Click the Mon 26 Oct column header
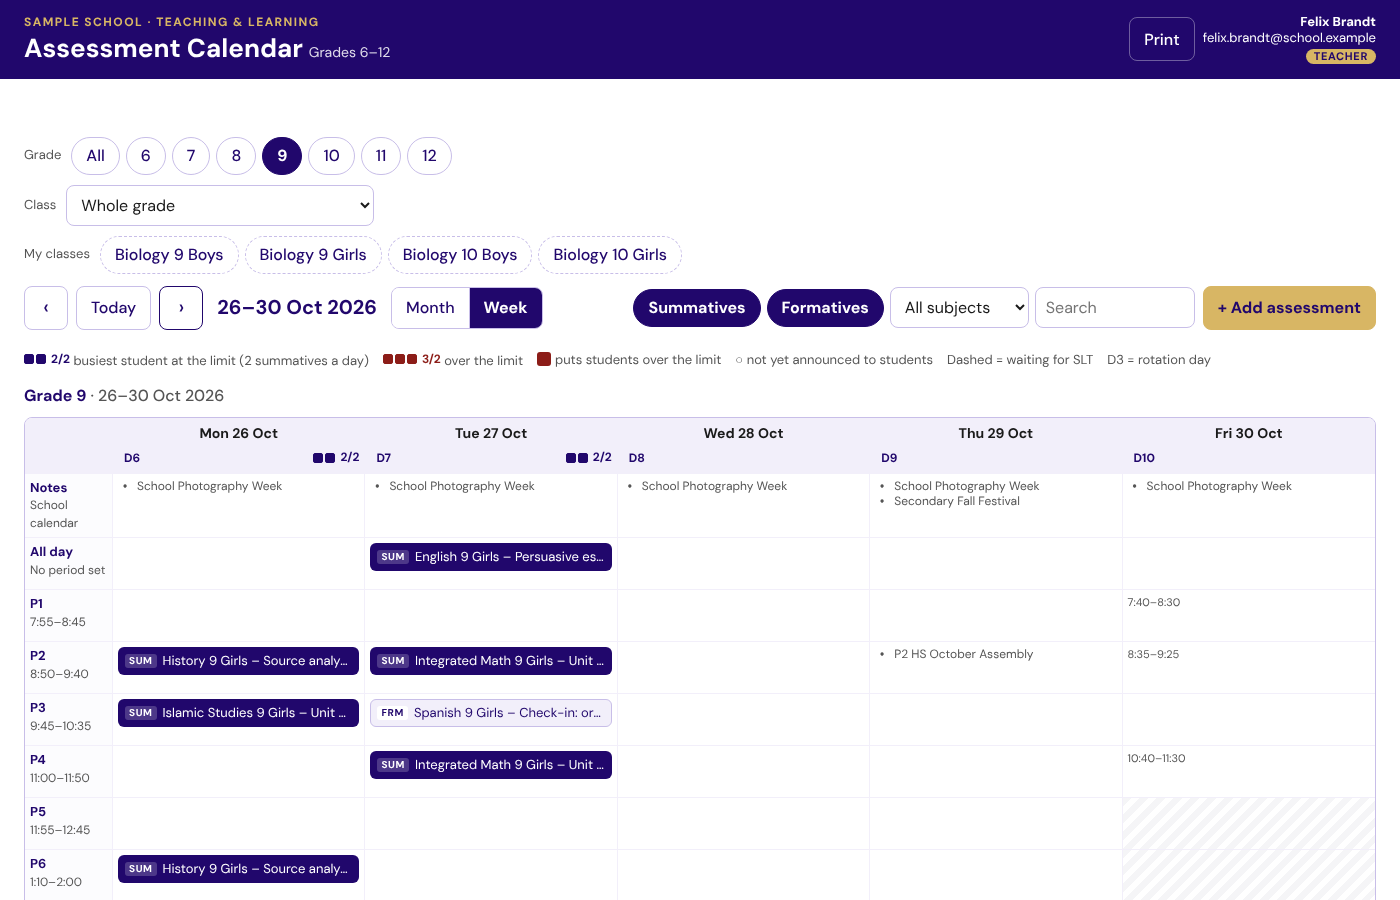Screen dimensions: 1400x900 coord(238,433)
